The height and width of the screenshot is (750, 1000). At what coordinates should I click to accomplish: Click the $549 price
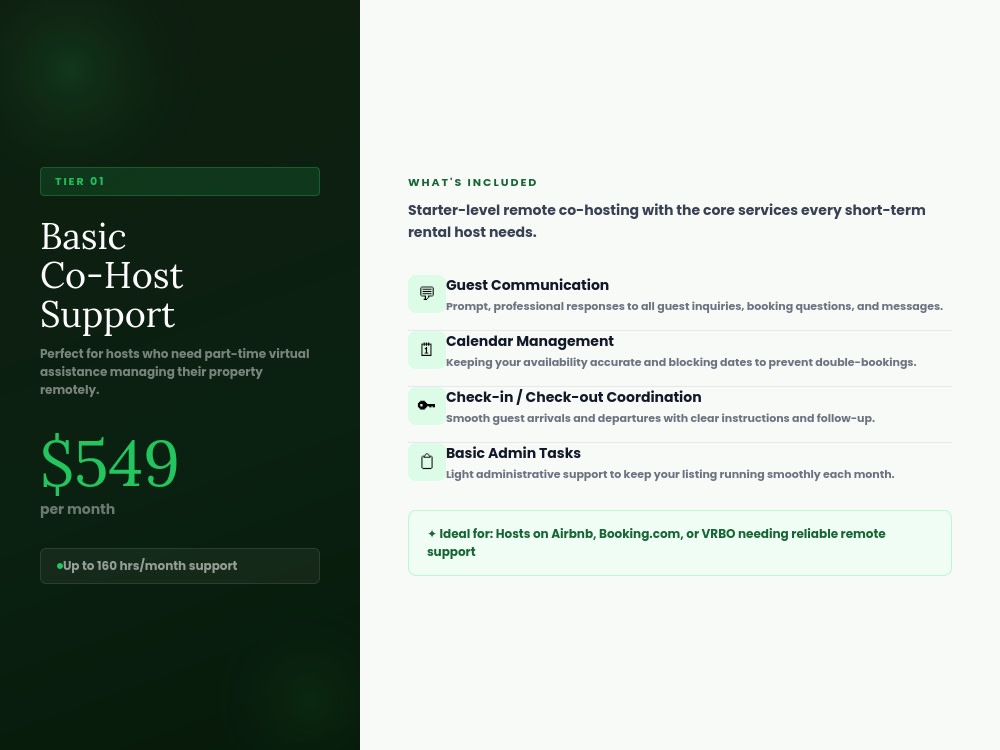tap(109, 462)
